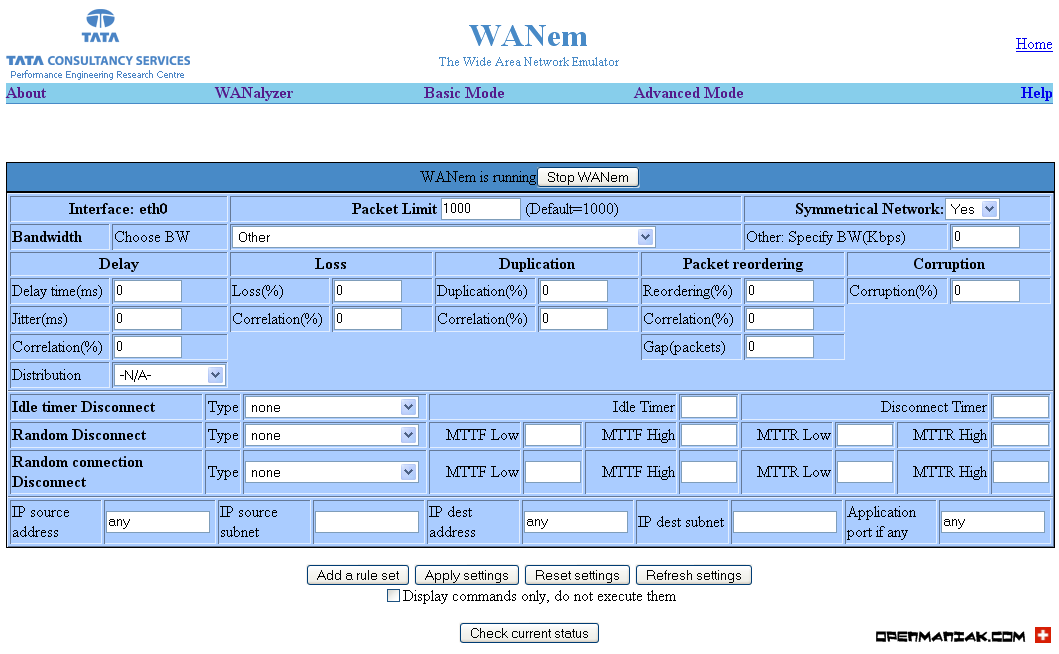1059x654 pixels.
Task: Open the Help link
Action: [1036, 93]
